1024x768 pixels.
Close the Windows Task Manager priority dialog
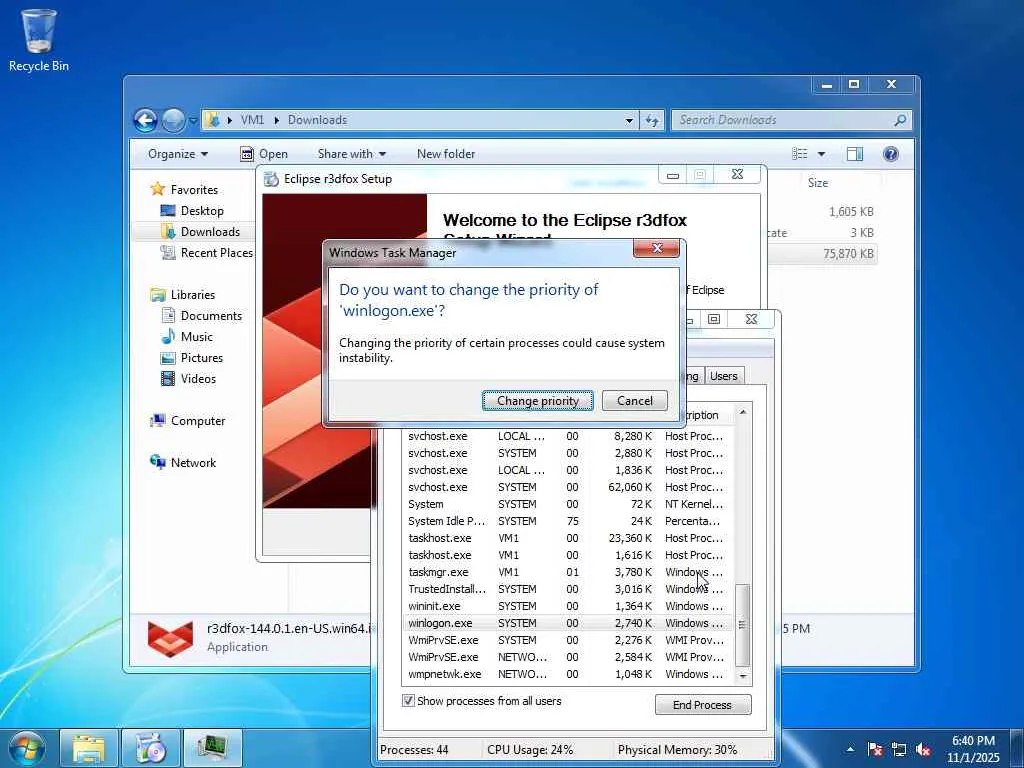coord(656,248)
